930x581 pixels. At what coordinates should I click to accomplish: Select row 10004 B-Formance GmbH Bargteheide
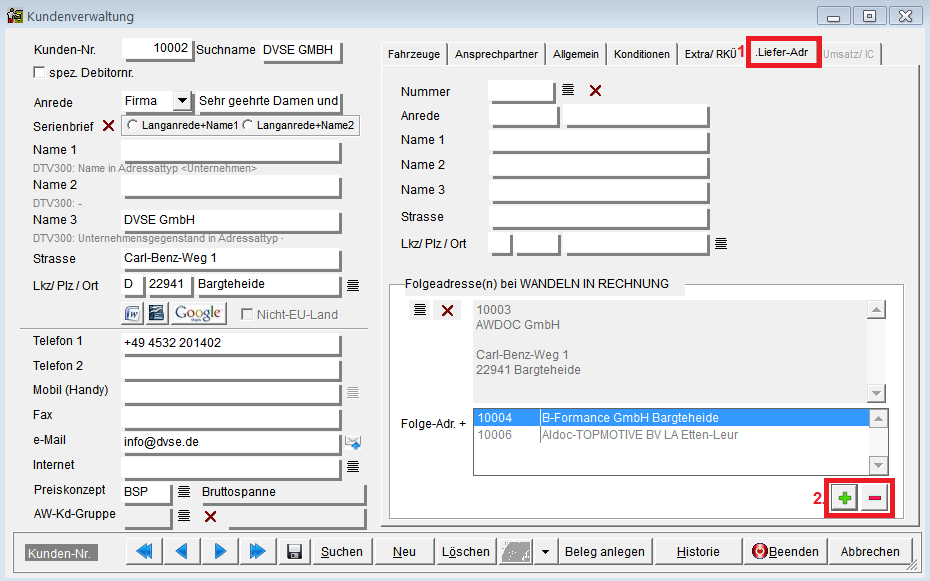click(671, 418)
